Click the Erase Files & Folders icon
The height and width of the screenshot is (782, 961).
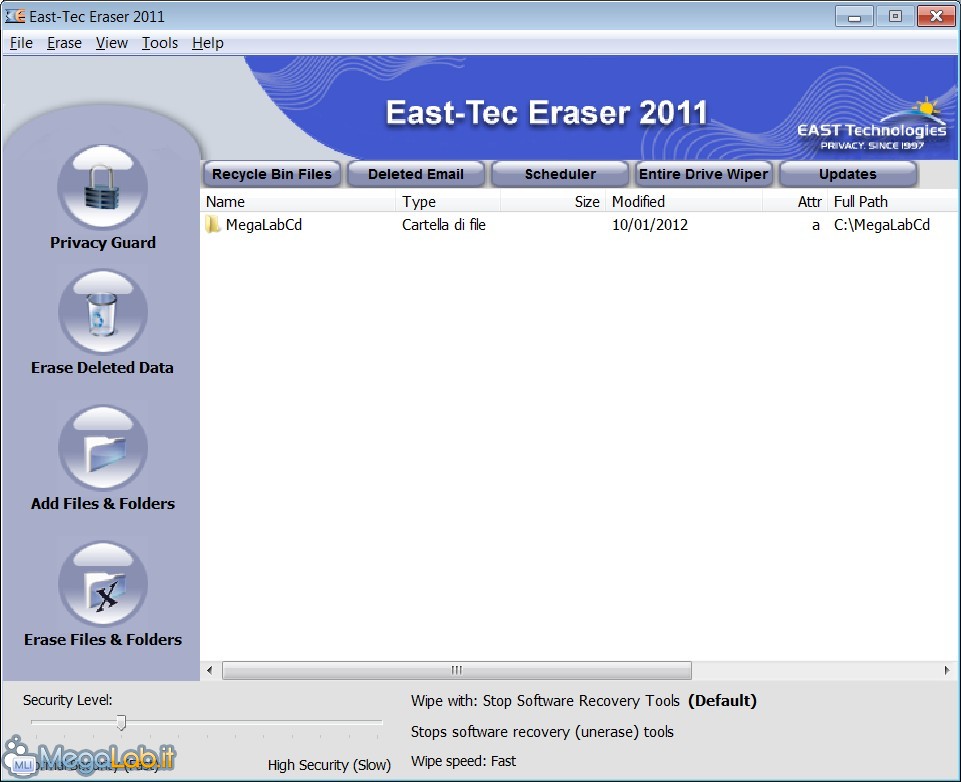coord(102,583)
